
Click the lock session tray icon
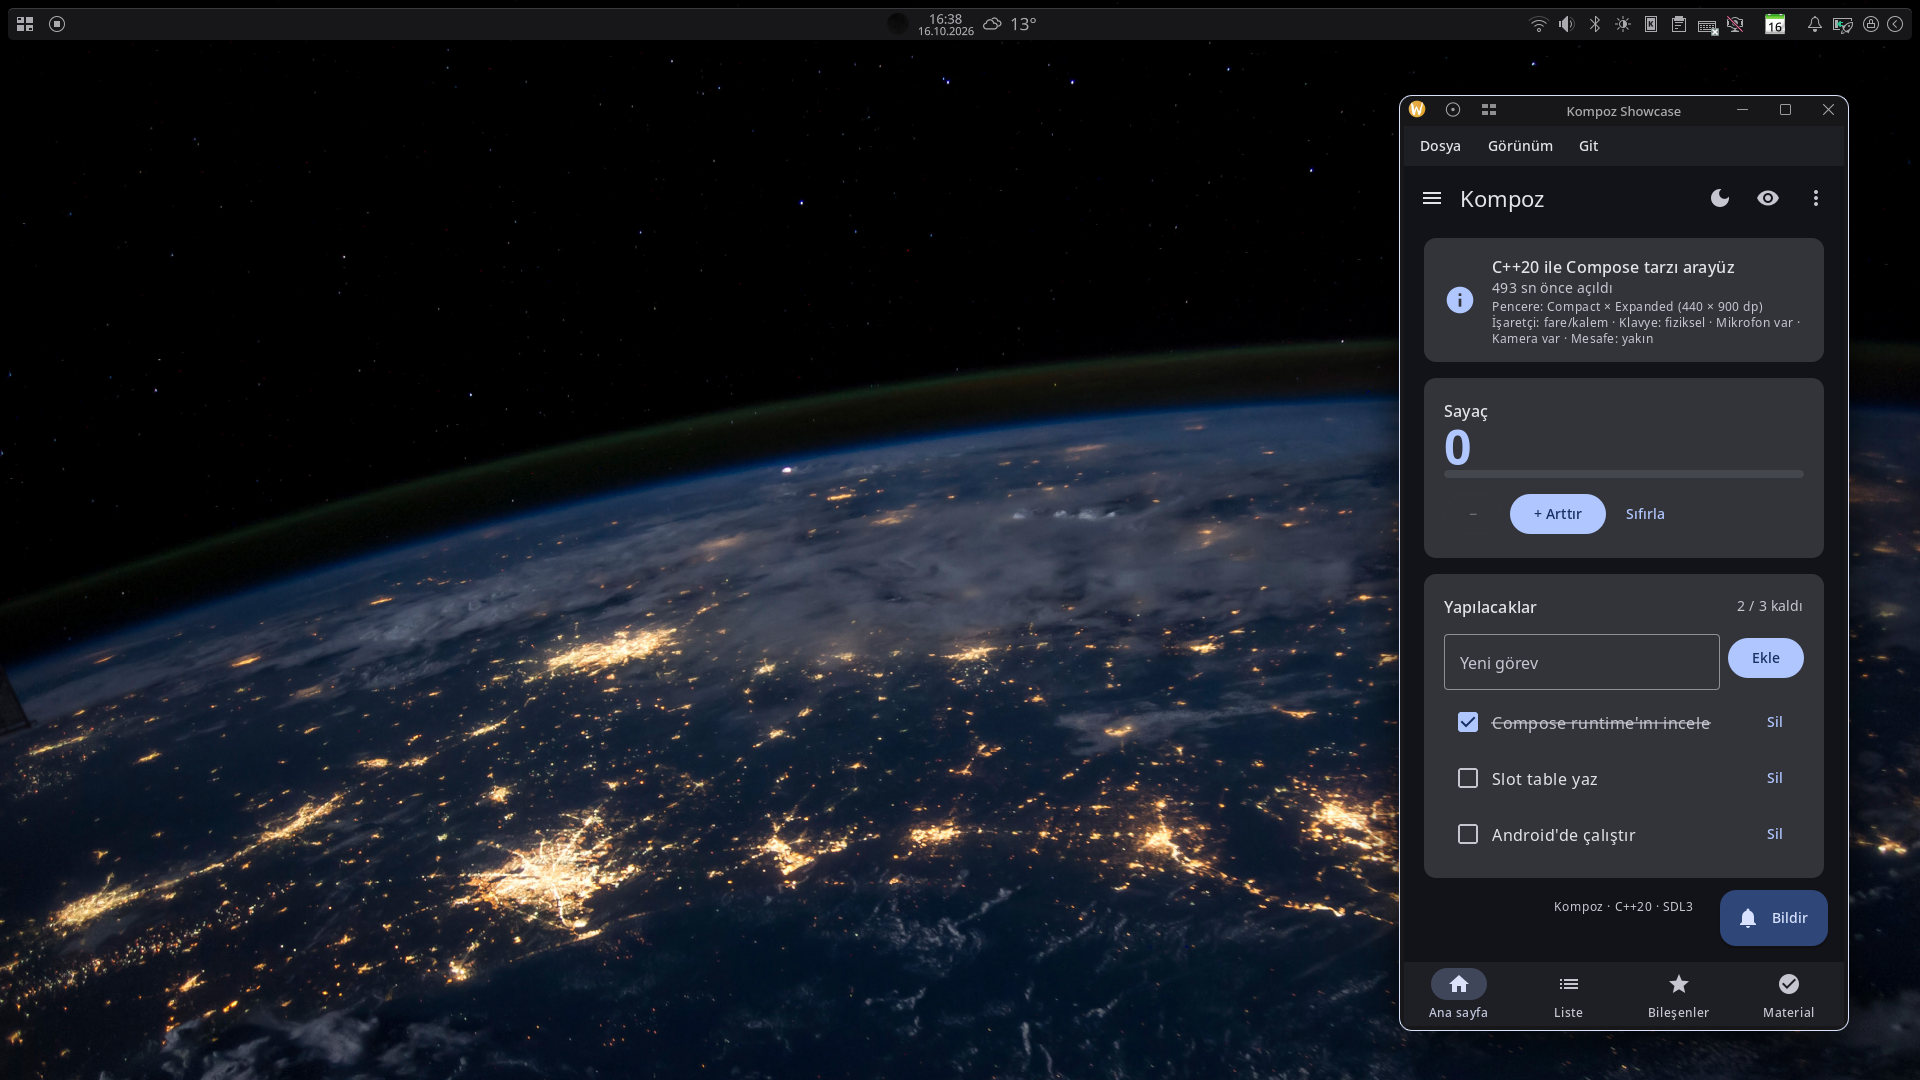tap(1871, 24)
